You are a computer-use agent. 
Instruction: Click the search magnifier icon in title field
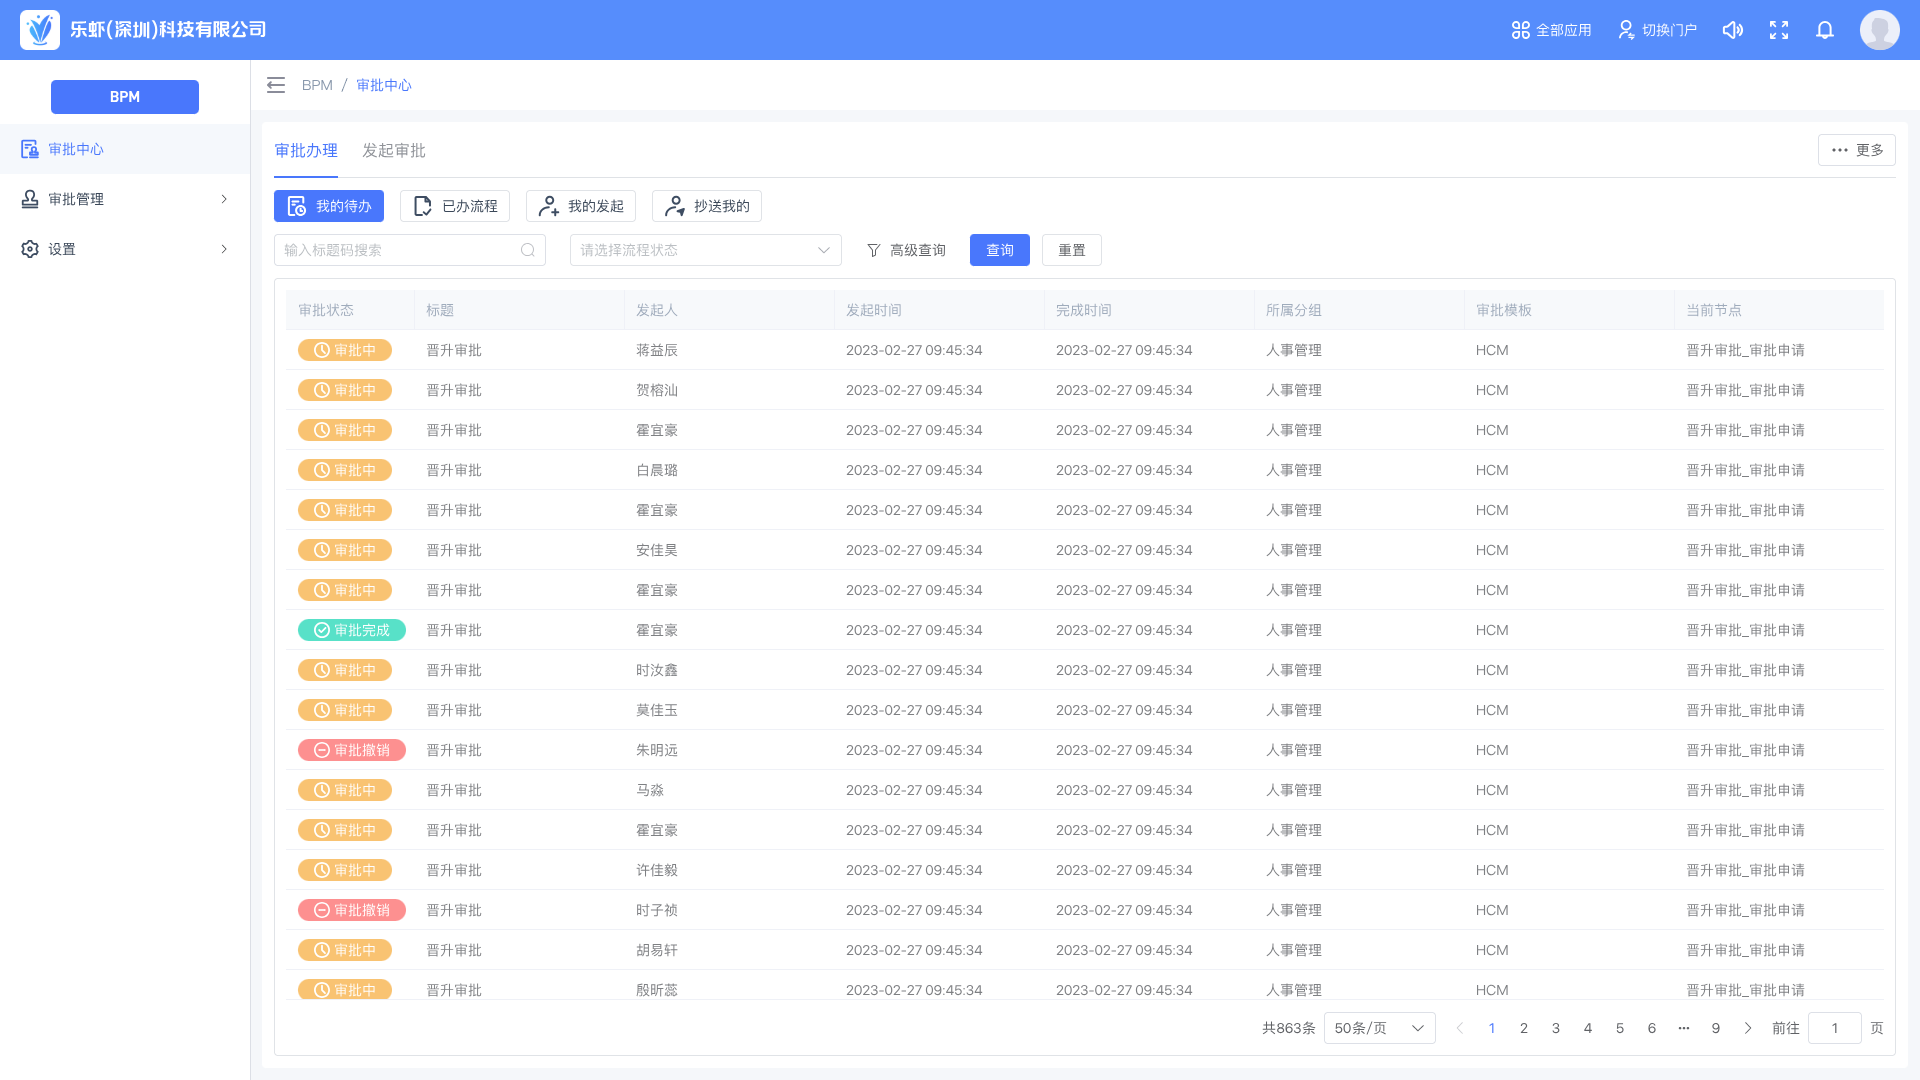tap(528, 250)
